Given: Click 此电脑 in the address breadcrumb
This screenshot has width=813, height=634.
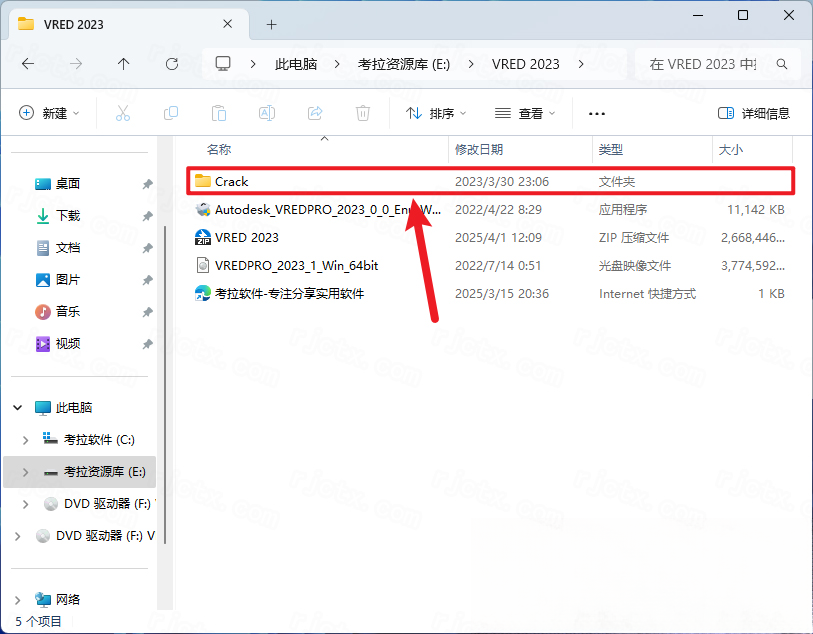Looking at the screenshot, I should tap(296, 64).
